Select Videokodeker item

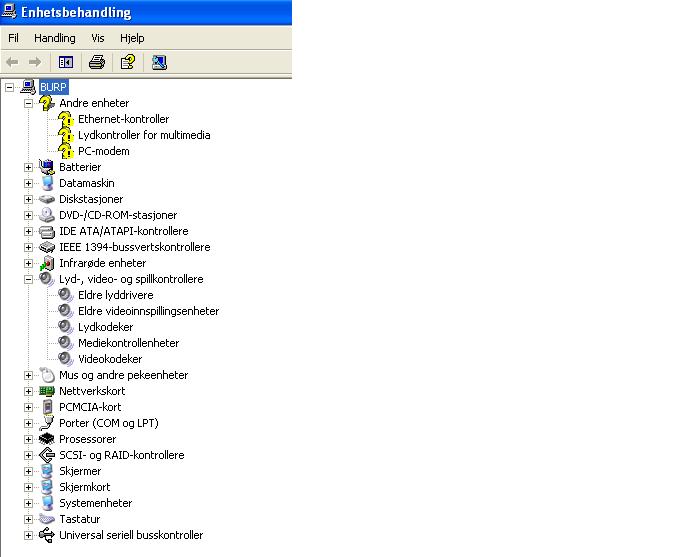[110, 359]
